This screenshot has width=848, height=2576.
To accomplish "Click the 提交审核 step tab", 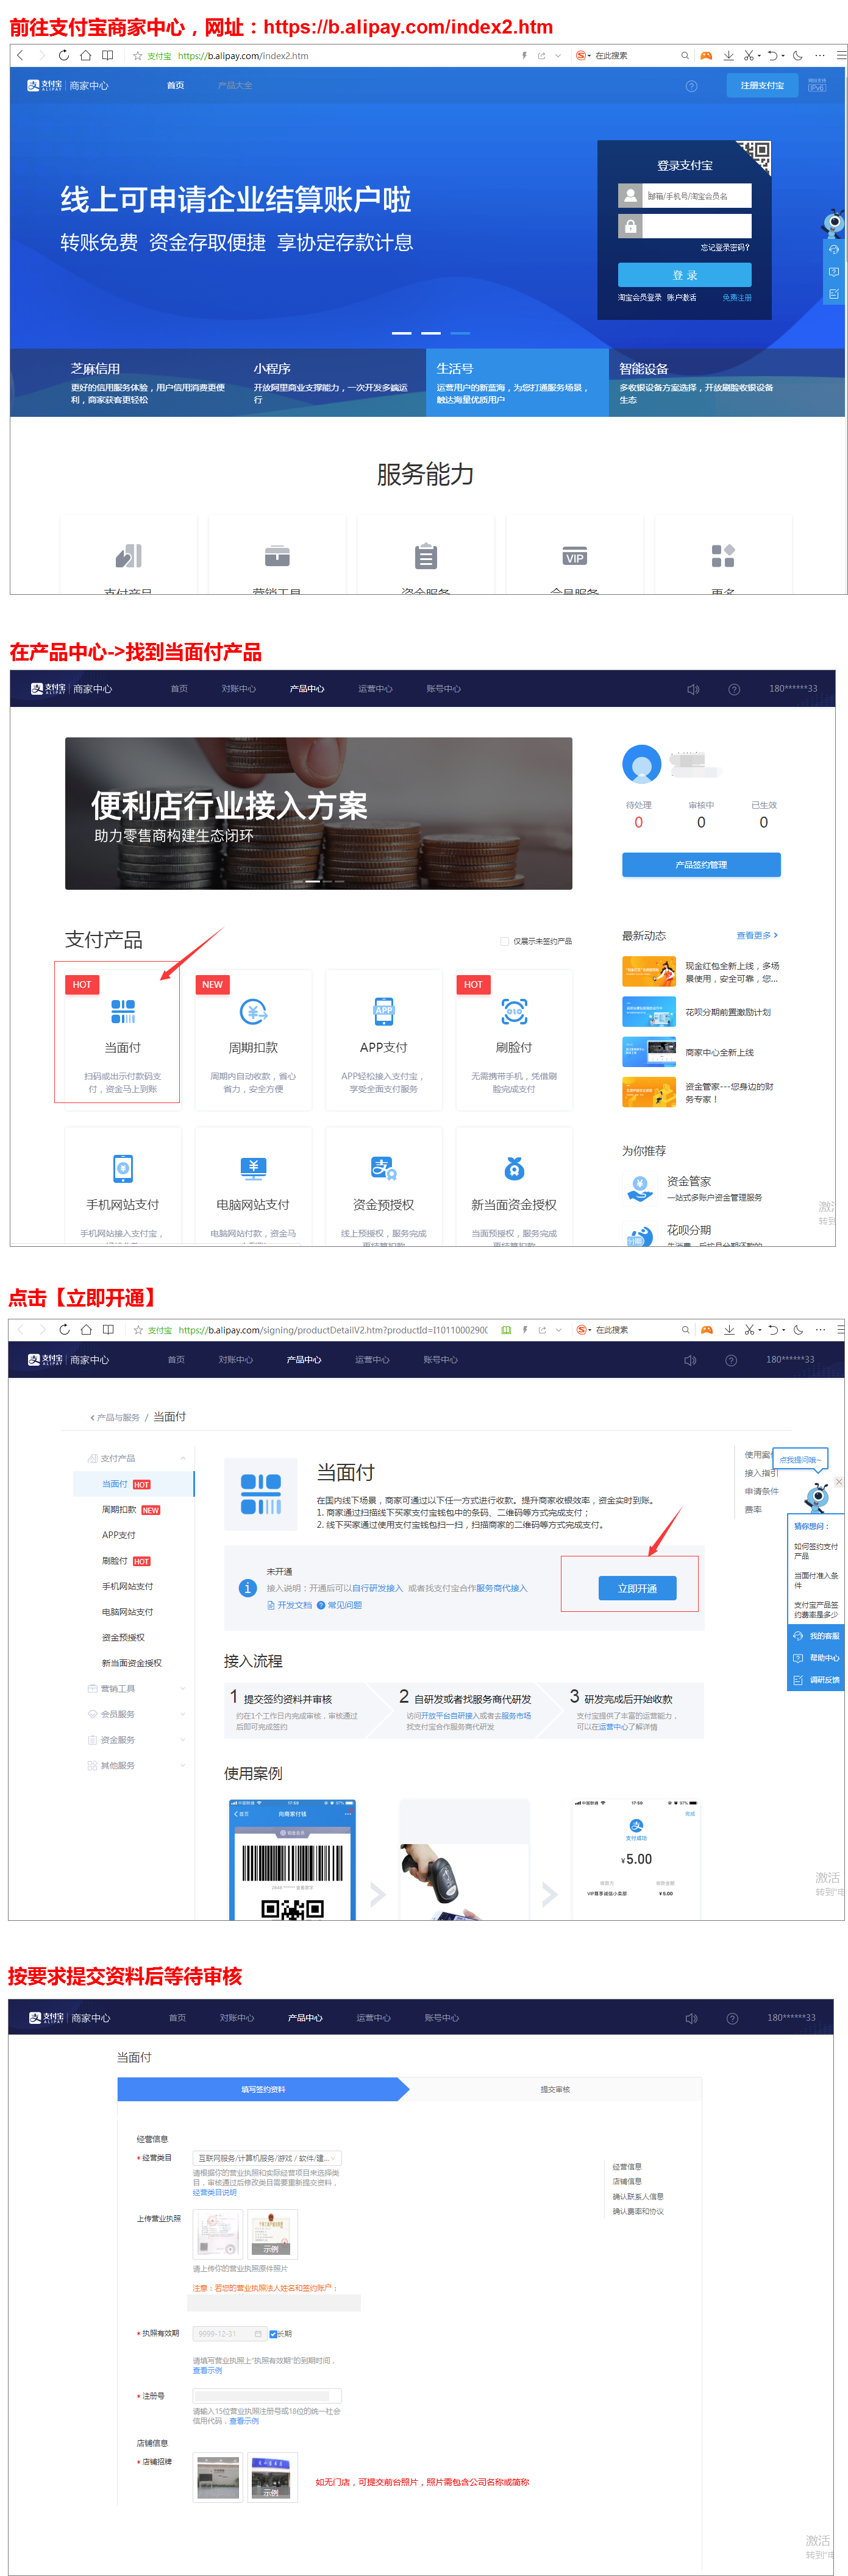I will pyautogui.click(x=555, y=2089).
